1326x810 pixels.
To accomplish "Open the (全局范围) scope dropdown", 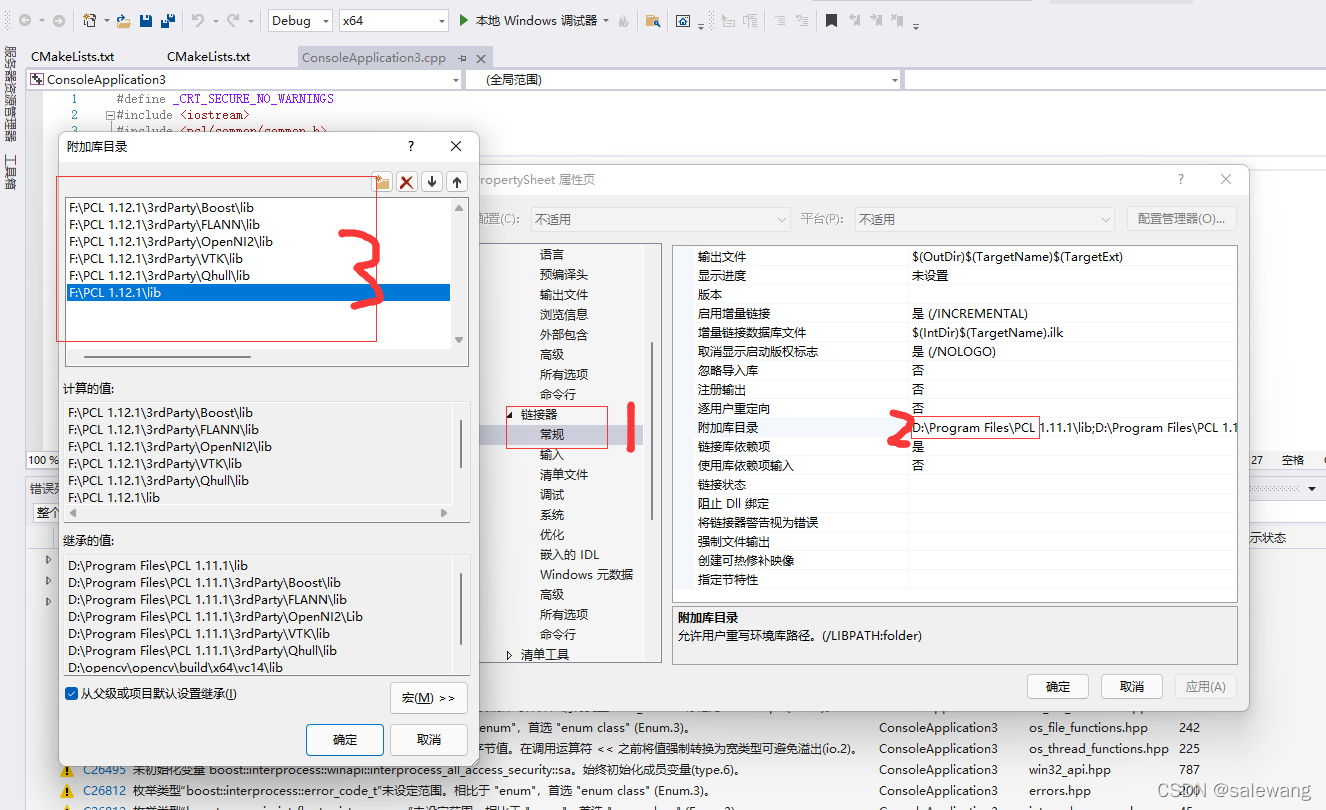I will [684, 79].
